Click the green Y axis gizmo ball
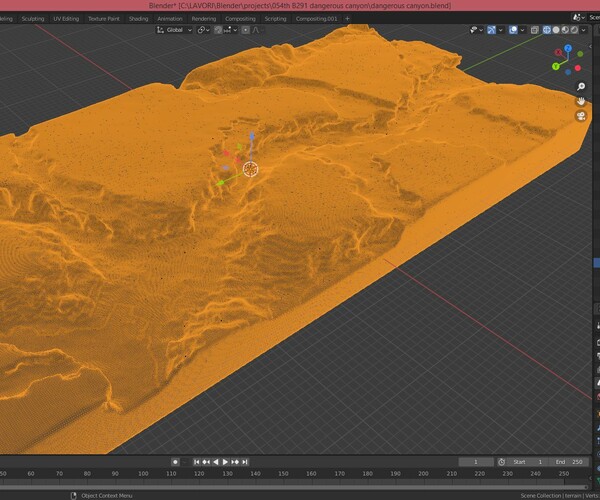 [556, 67]
